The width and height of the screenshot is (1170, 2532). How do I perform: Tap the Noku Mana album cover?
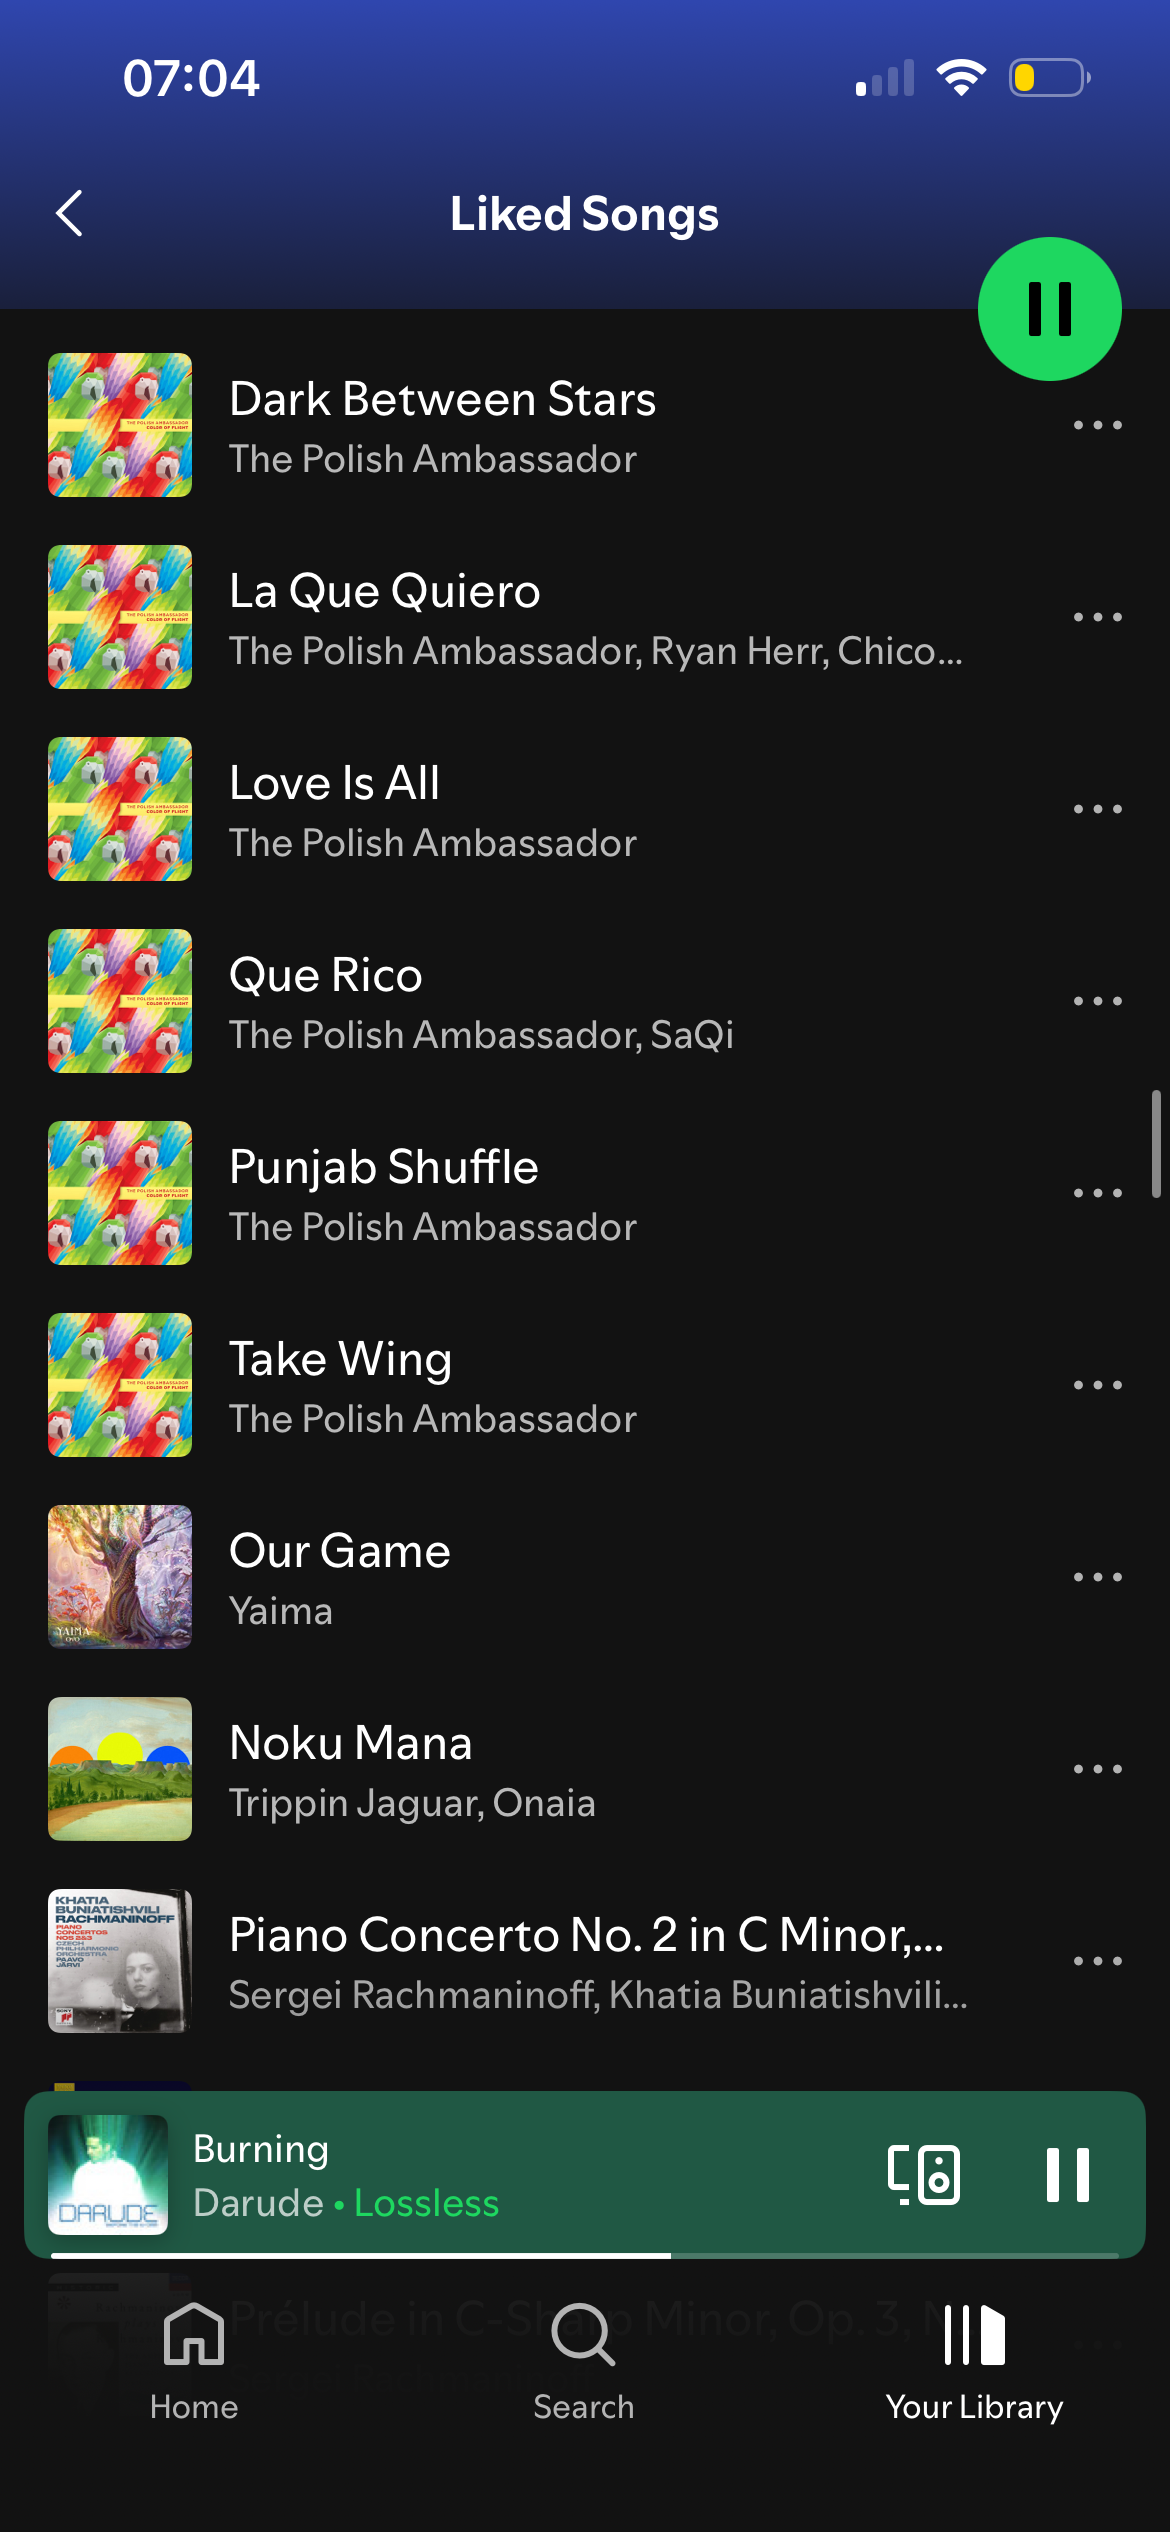tap(120, 1769)
